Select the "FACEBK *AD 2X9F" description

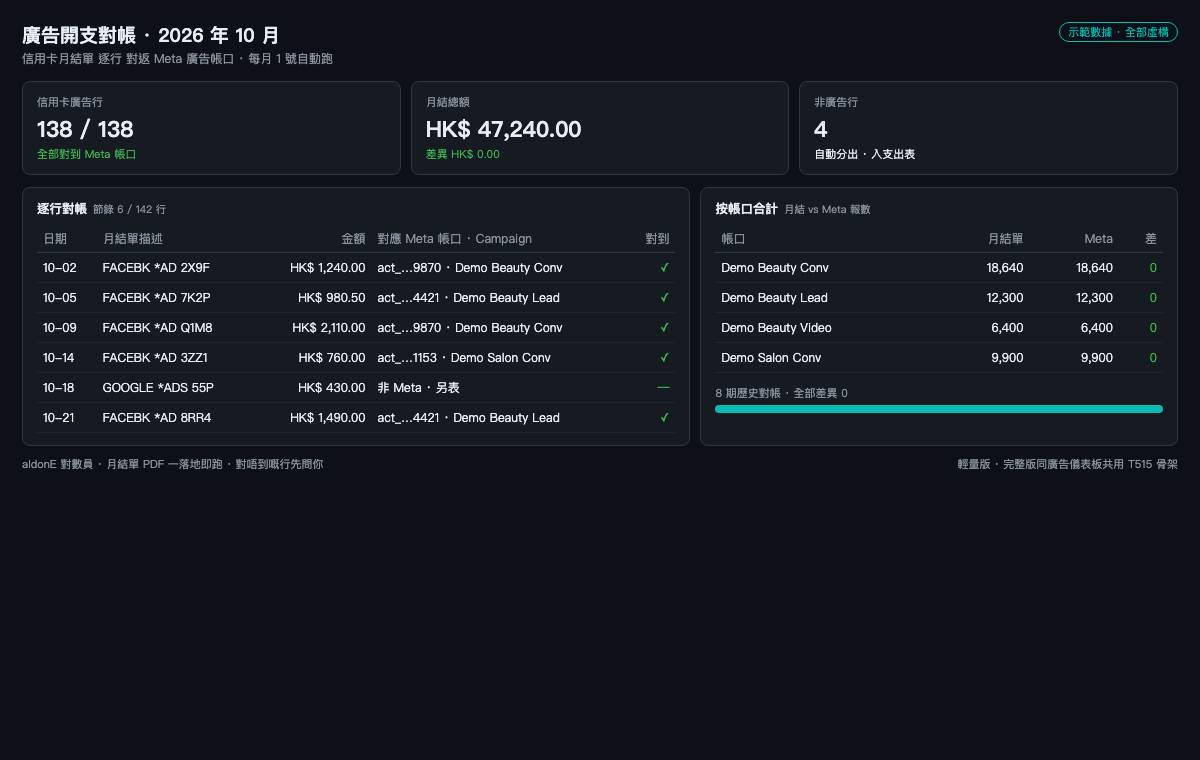click(x=156, y=268)
